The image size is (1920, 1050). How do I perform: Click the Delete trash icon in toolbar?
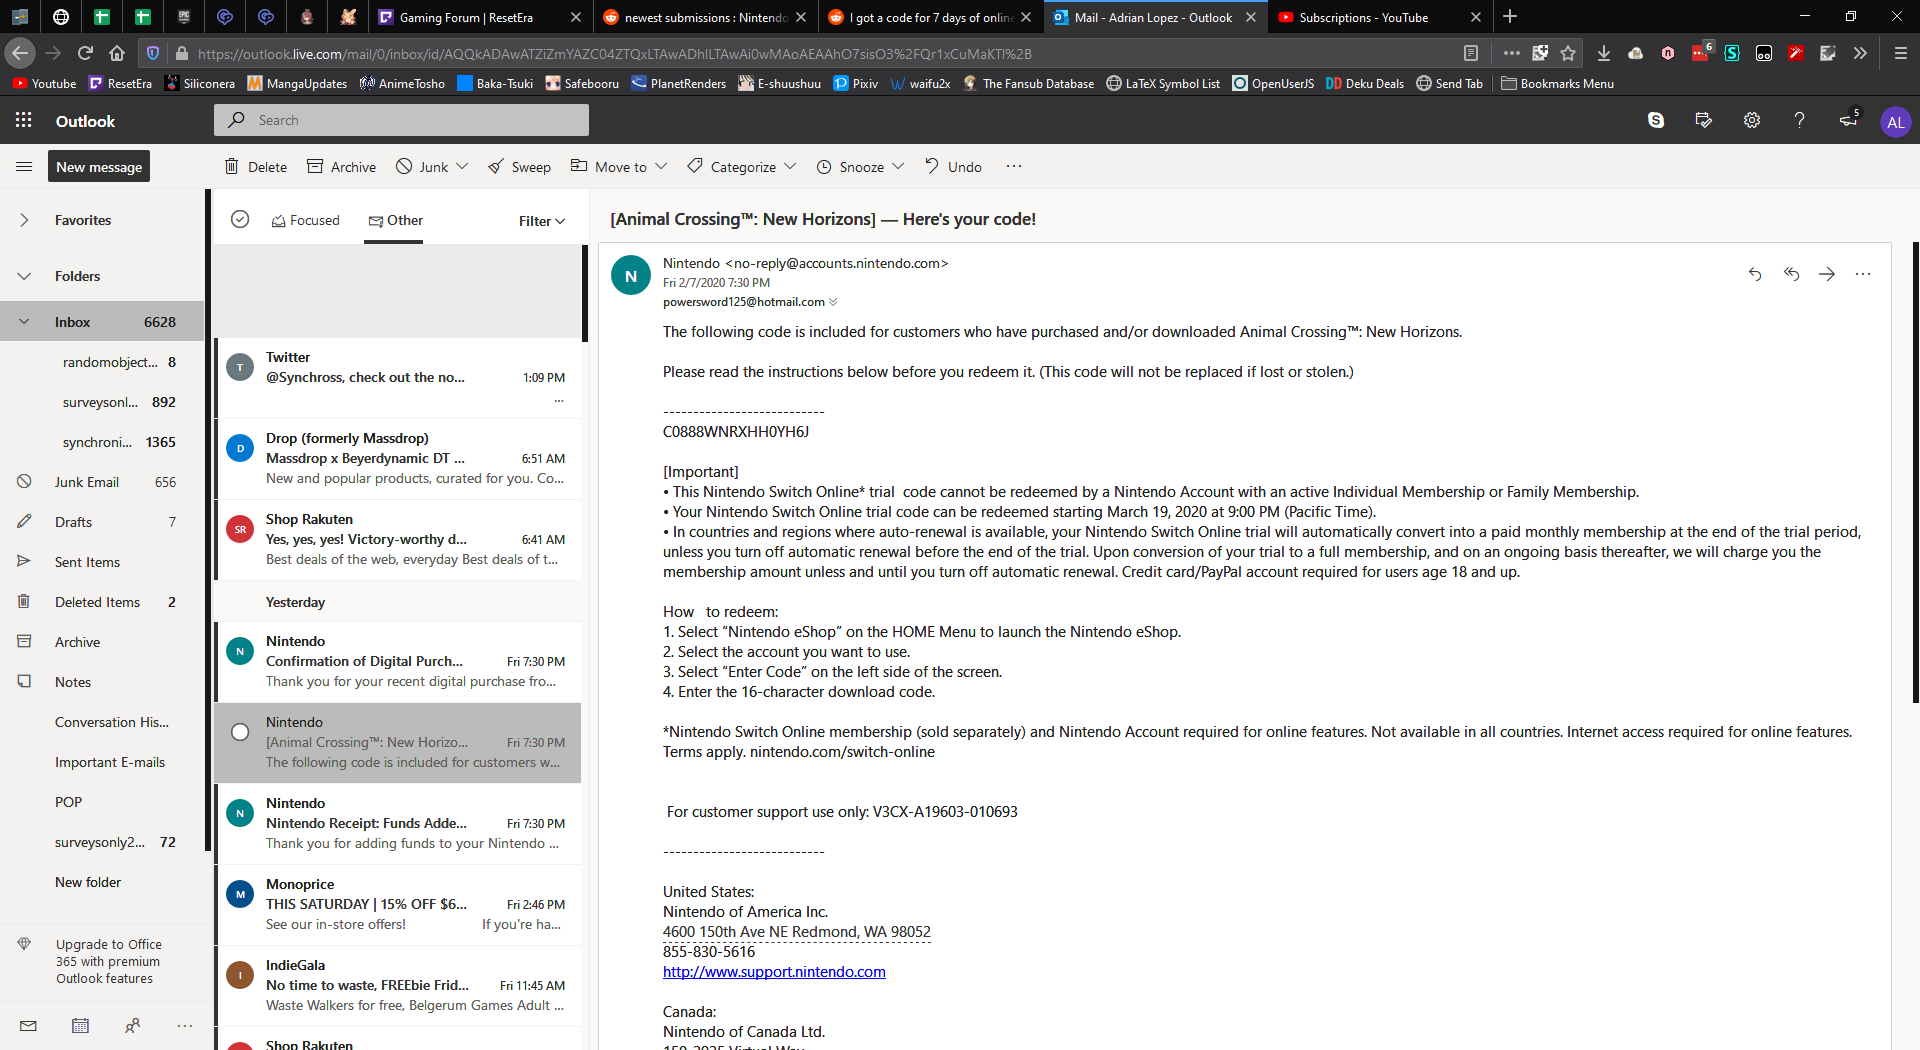(x=232, y=166)
